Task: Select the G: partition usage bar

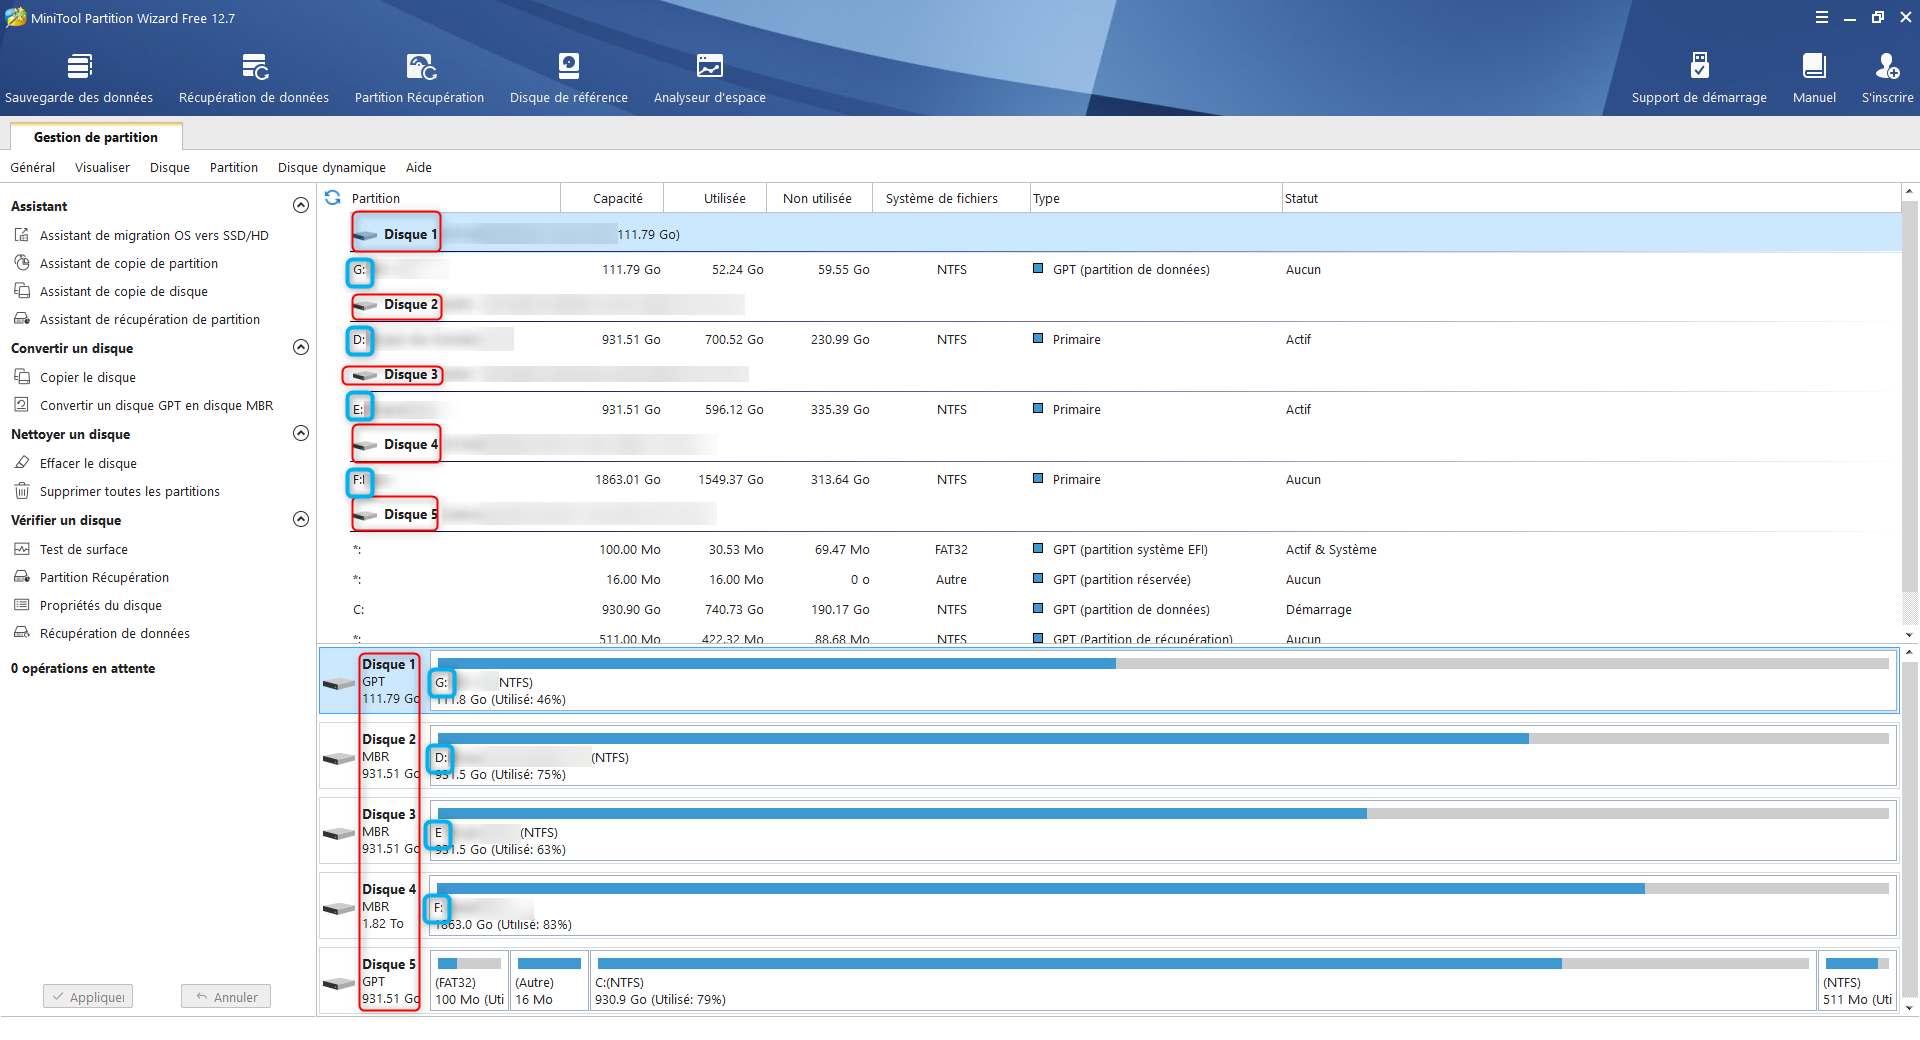Action: point(1163,664)
